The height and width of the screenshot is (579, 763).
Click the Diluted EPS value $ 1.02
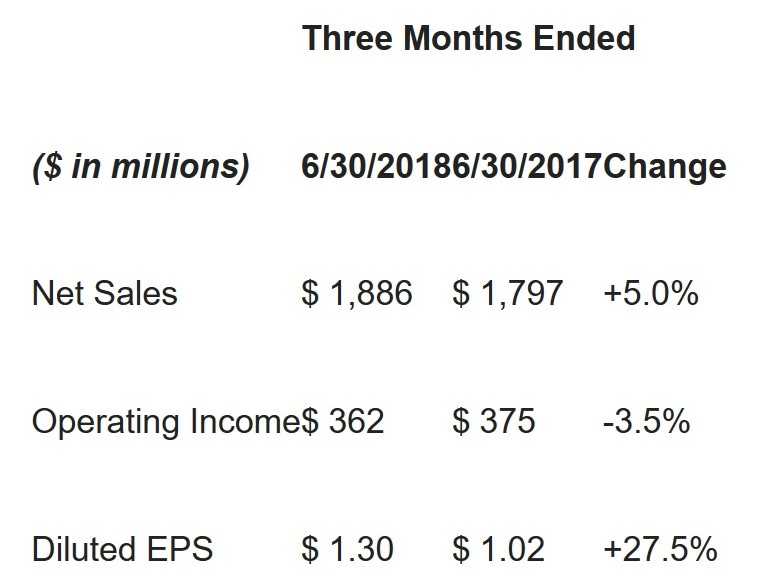pos(499,550)
